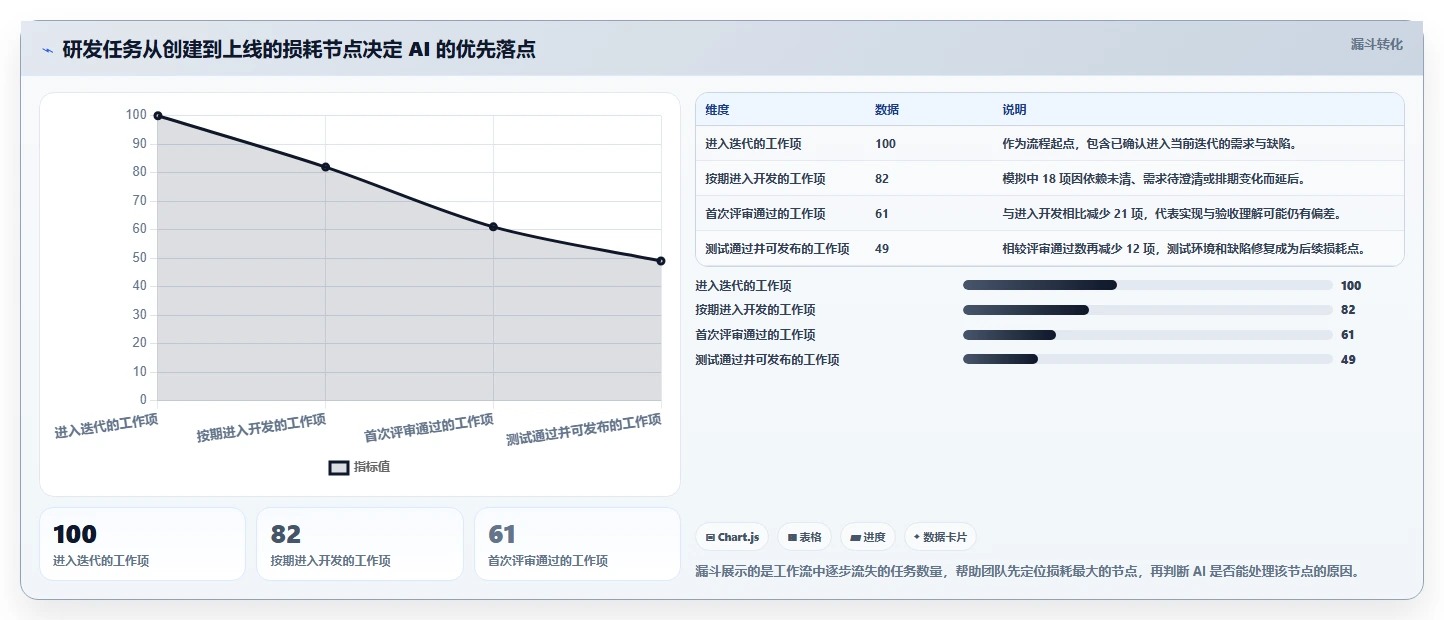Click description starting 相较评审通过数

point(1184,249)
